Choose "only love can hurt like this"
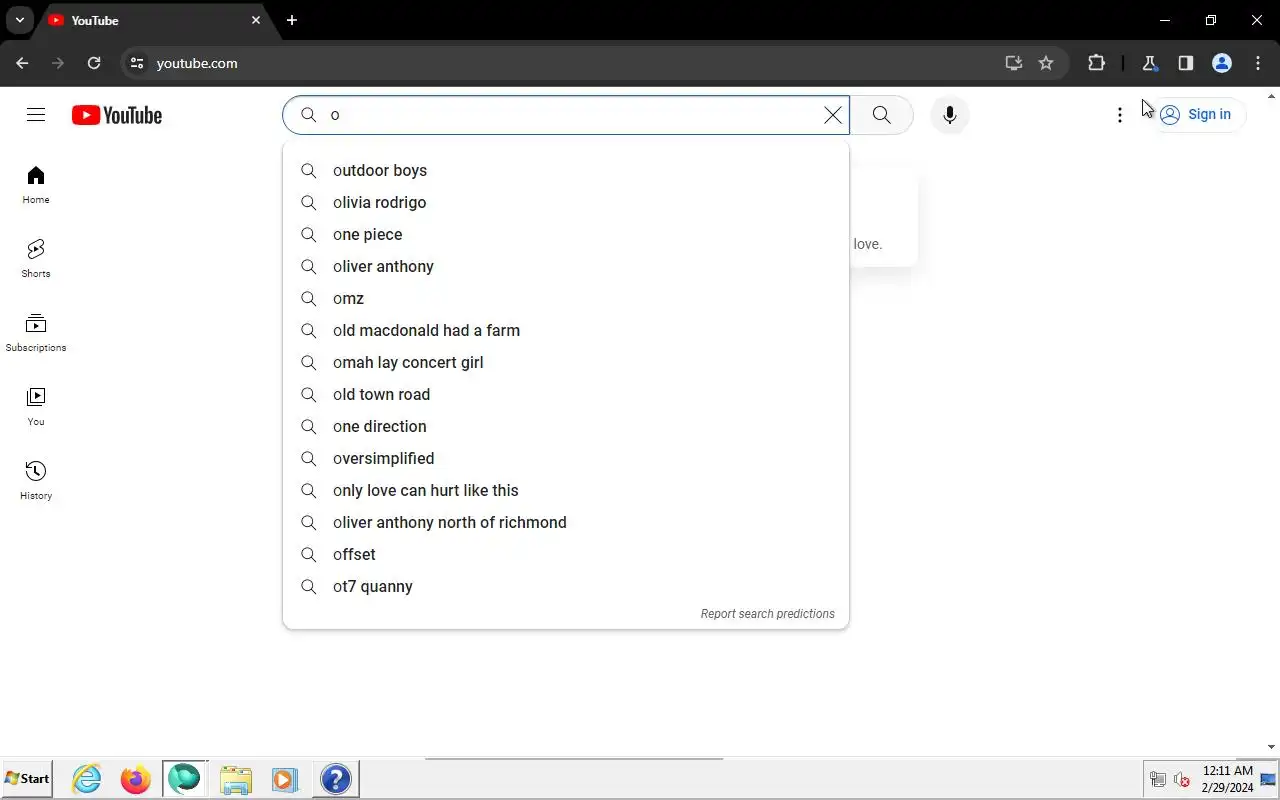The width and height of the screenshot is (1280, 800). [x=566, y=490]
